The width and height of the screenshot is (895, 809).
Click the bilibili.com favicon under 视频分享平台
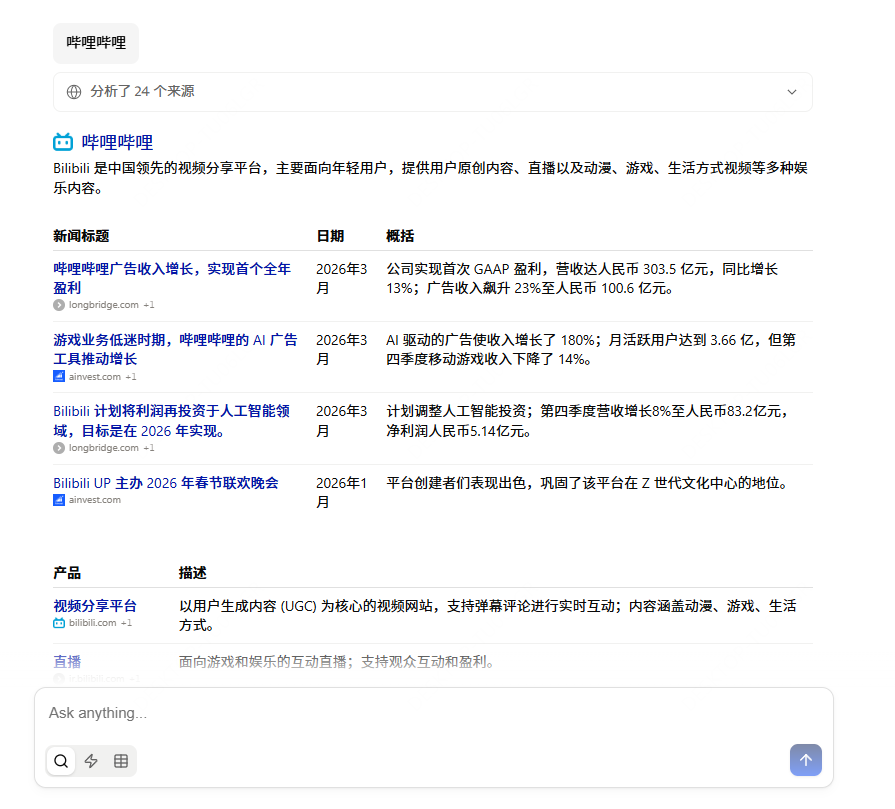tap(58, 622)
